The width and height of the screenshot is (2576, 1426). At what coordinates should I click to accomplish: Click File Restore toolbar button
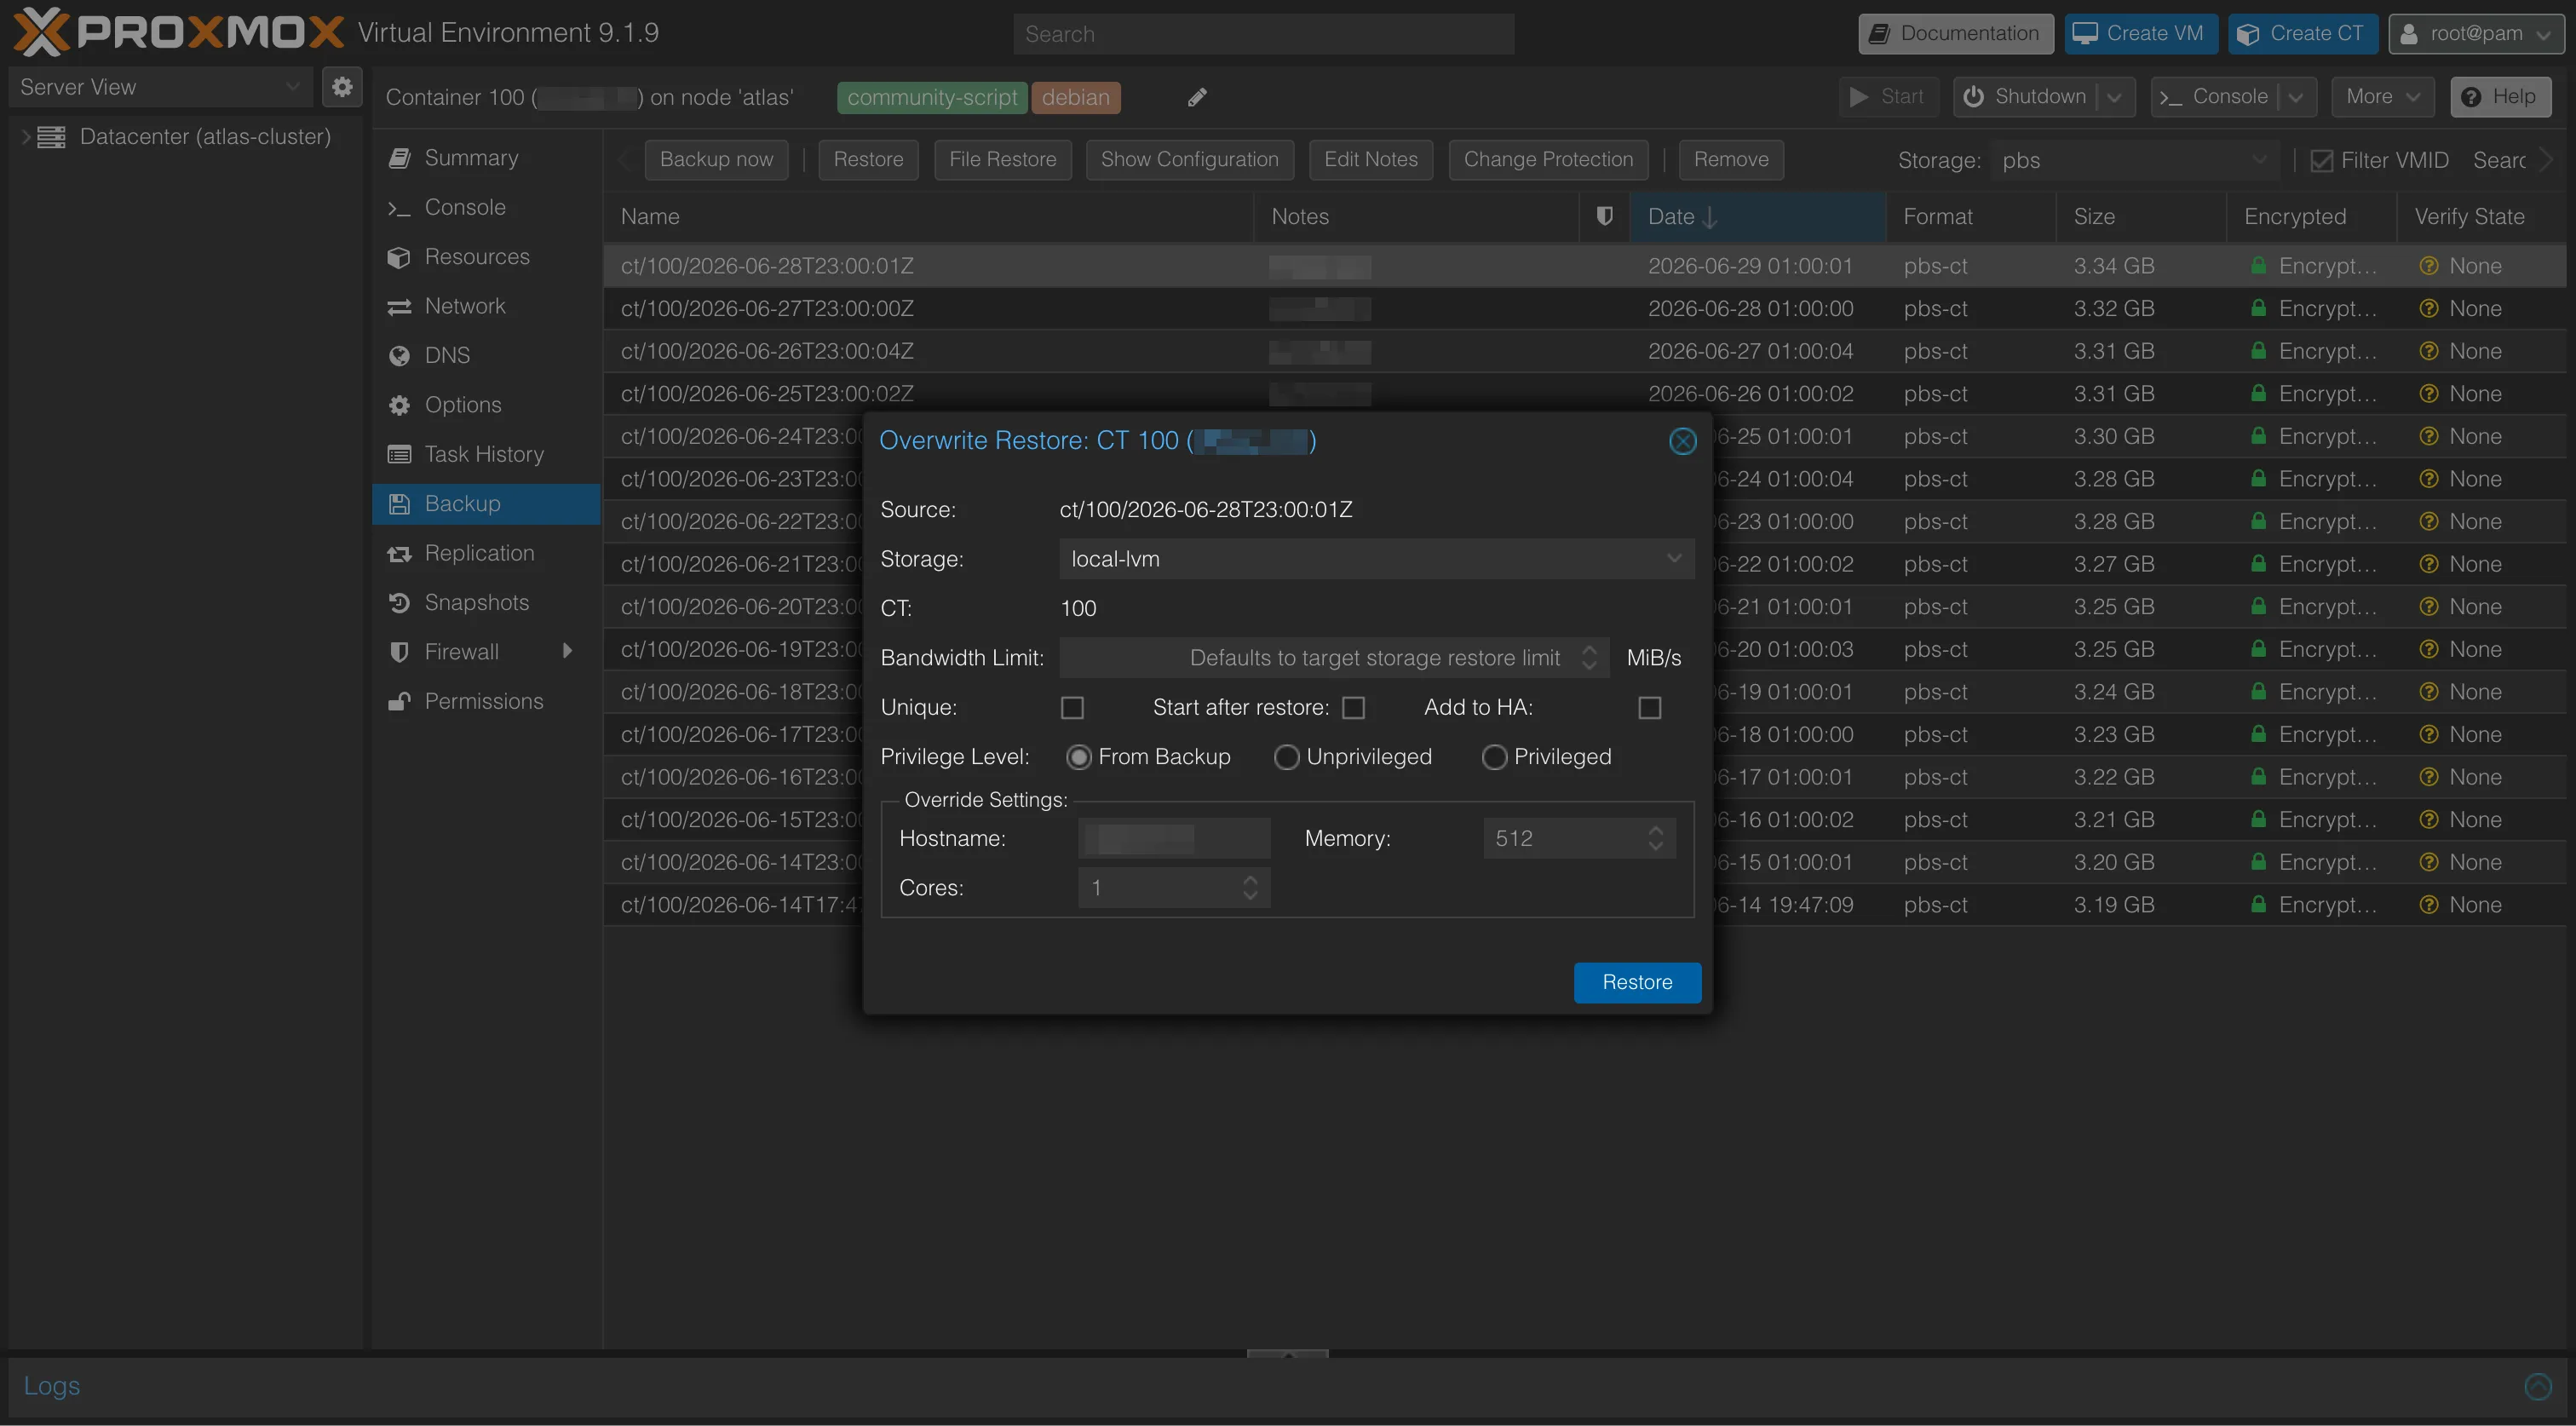1002,160
